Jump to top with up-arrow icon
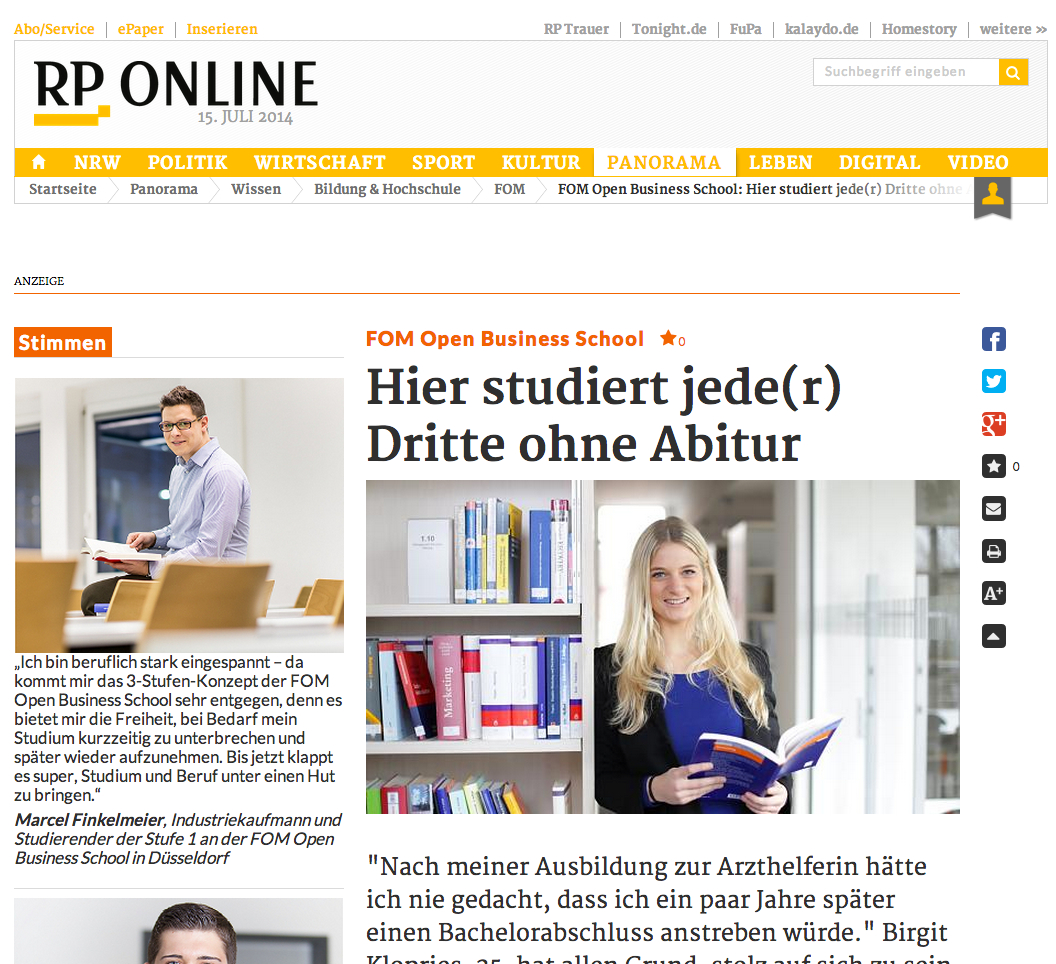The height and width of the screenshot is (964, 1056). coord(993,636)
